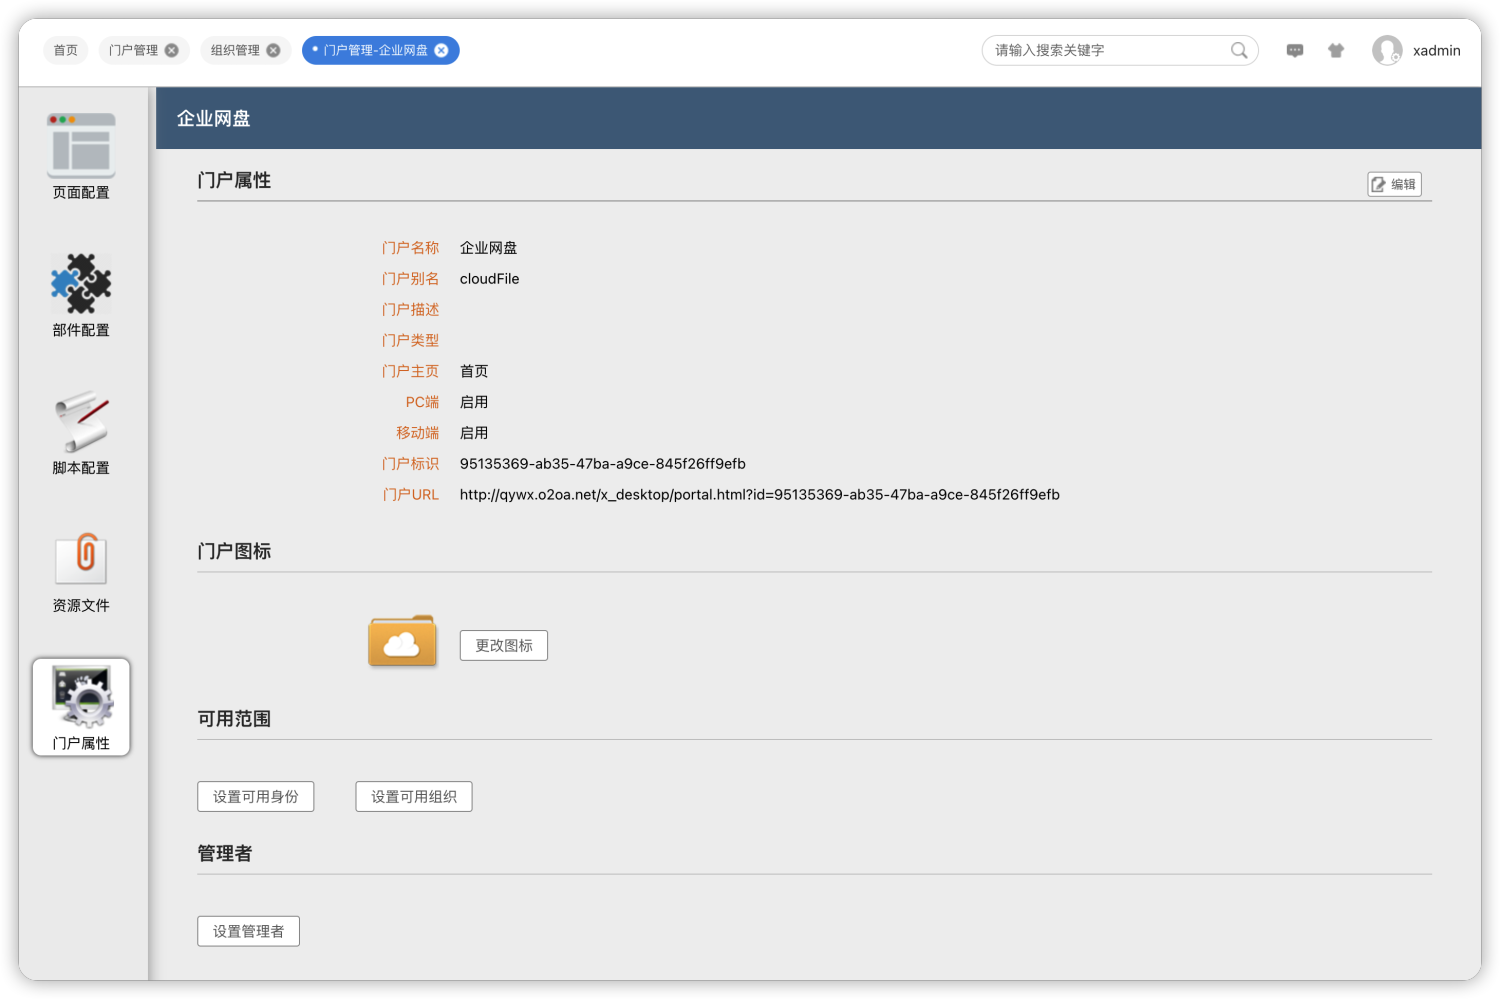Click the xadmin user avatar

point(1387,50)
